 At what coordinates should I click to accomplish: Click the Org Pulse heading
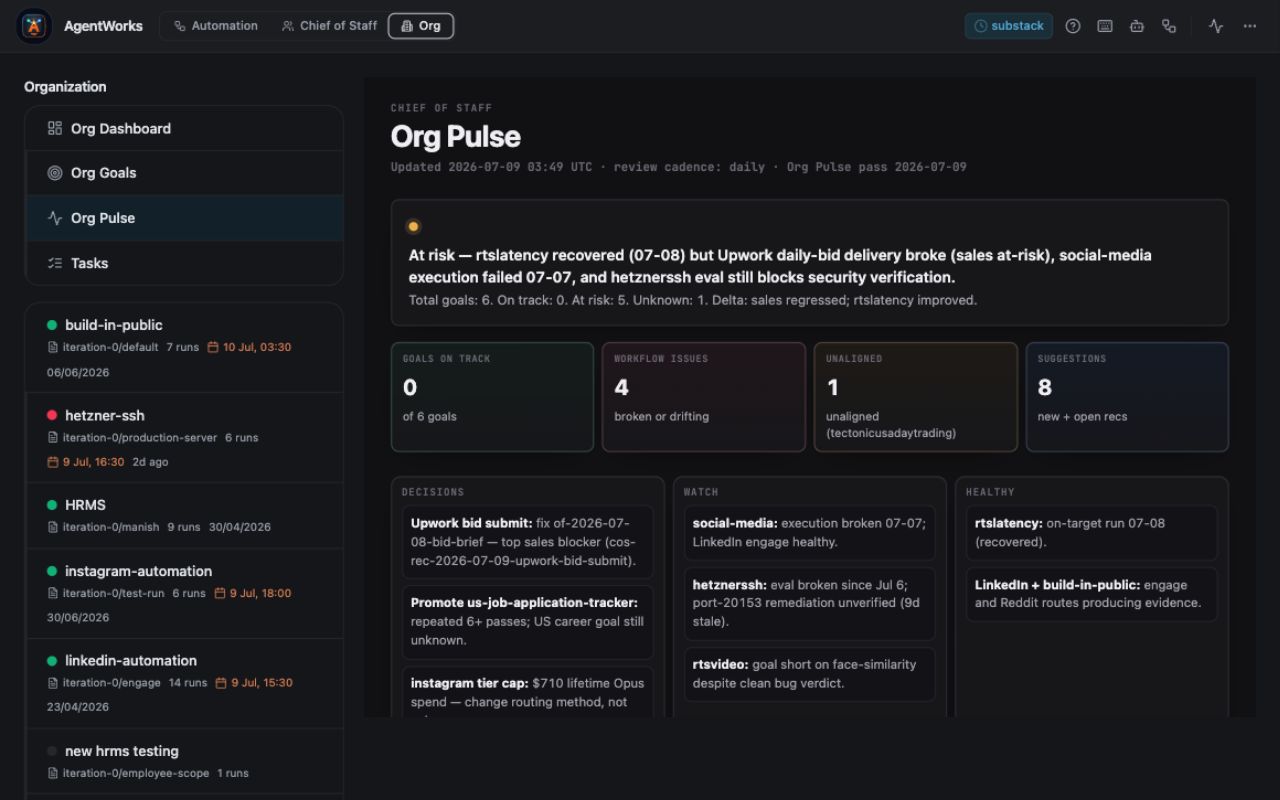[455, 137]
